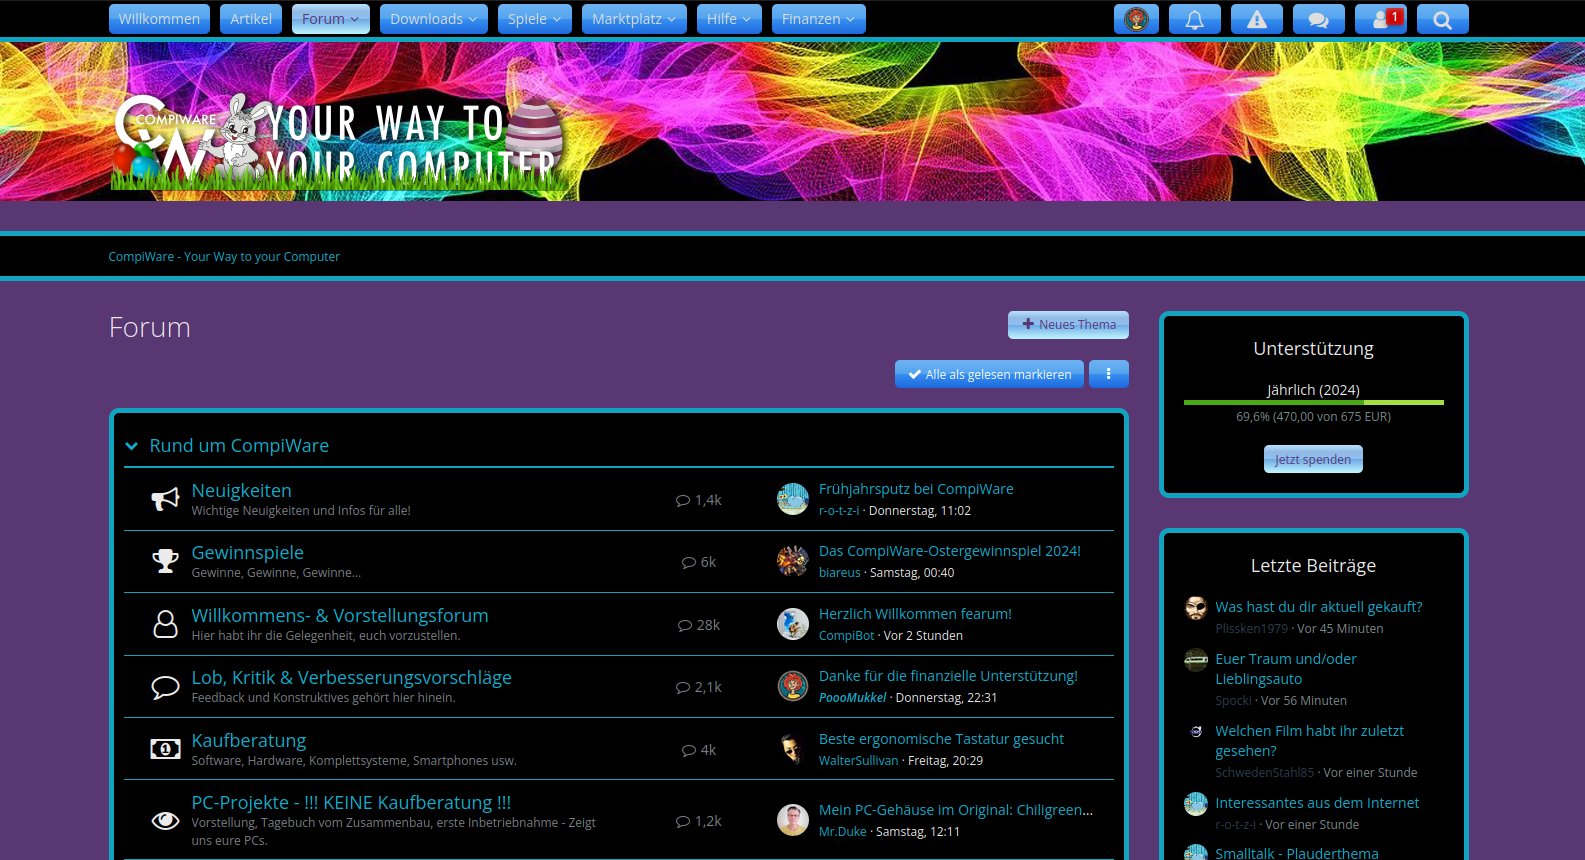This screenshot has height=860, width=1585.
Task: Click username WalterSullivan
Action: tap(858, 761)
